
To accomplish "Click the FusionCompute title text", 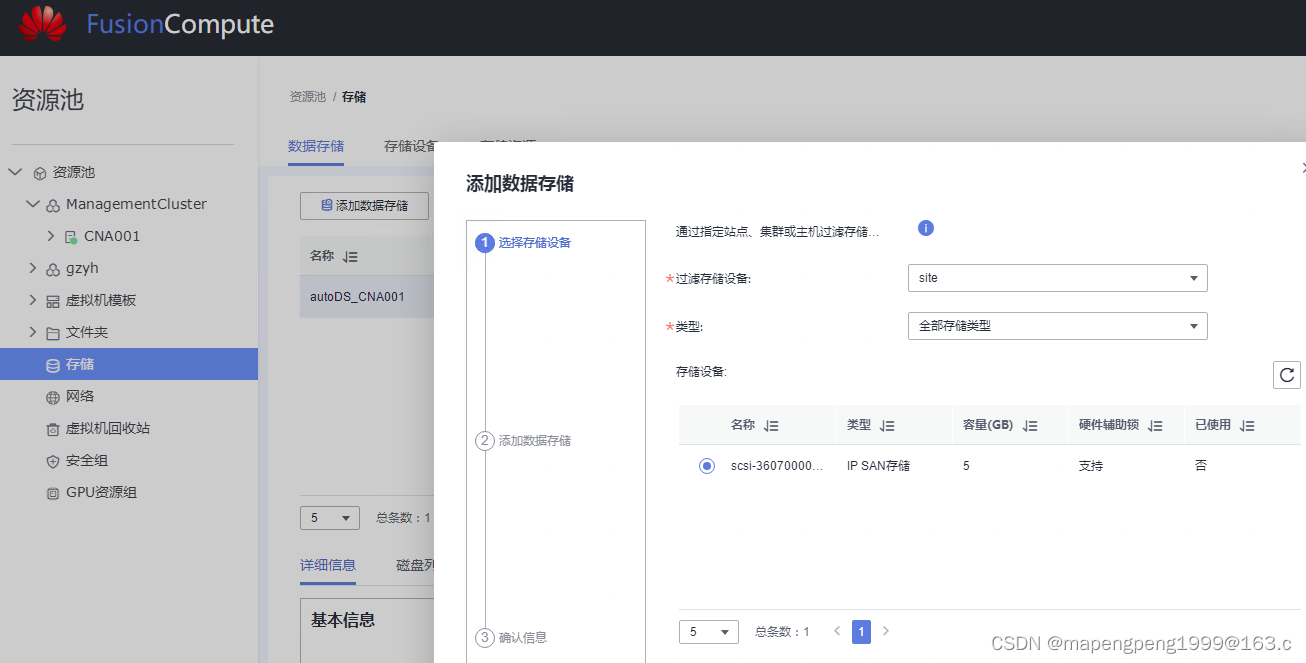I will [180, 25].
